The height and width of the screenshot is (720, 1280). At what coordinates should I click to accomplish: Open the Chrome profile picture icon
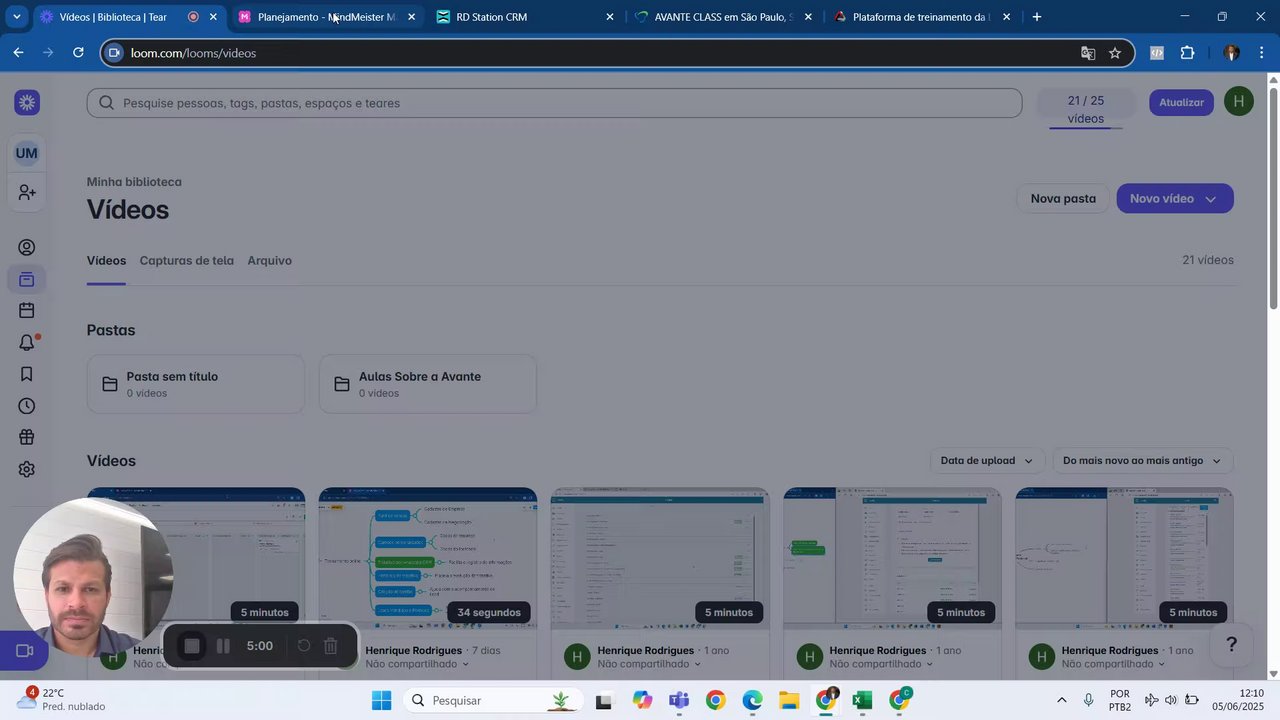coord(1231,53)
